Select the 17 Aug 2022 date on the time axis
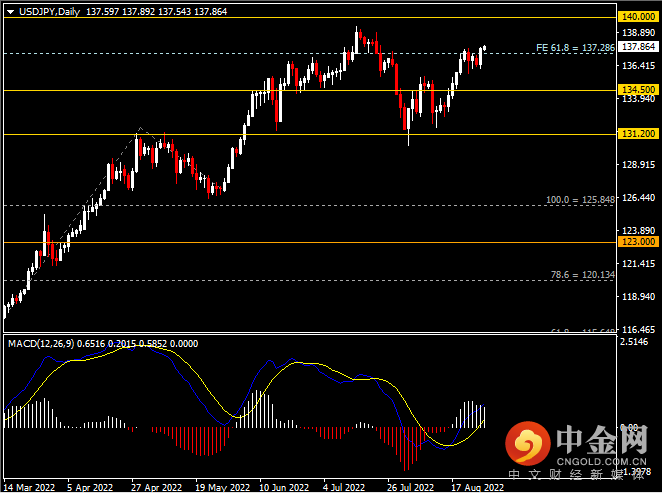Screen dimensions: 662x493 (x=478, y=487)
